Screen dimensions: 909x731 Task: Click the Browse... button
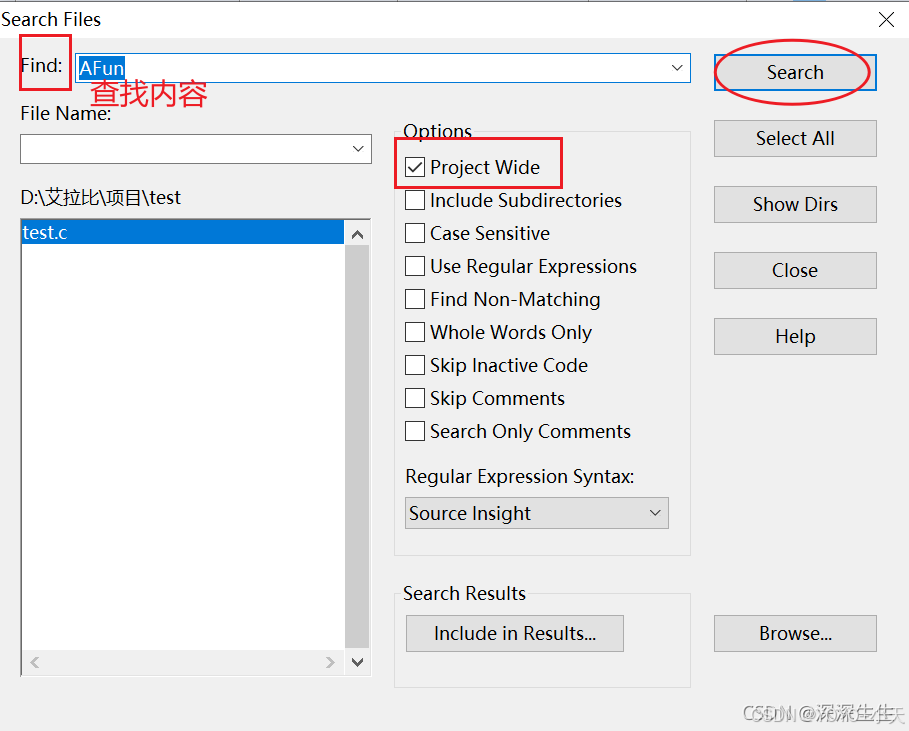point(795,633)
